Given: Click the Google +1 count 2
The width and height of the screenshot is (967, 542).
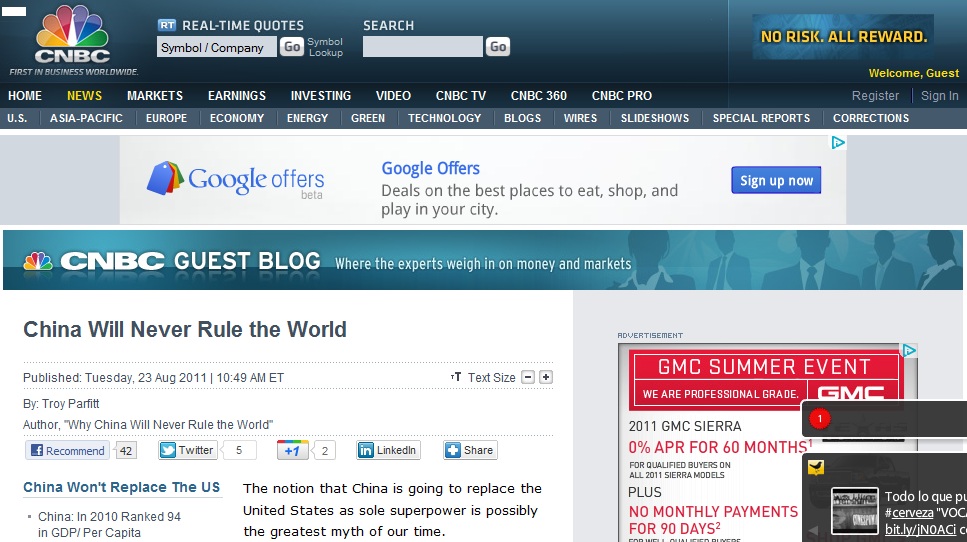Looking at the screenshot, I should [x=324, y=451].
